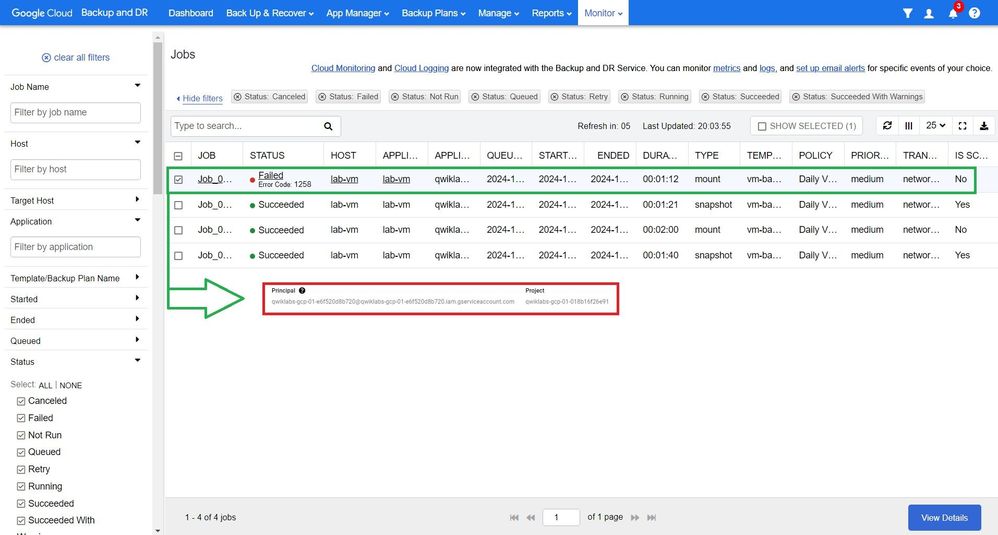Click the Failed status link
The width and height of the screenshot is (998, 535).
271,175
